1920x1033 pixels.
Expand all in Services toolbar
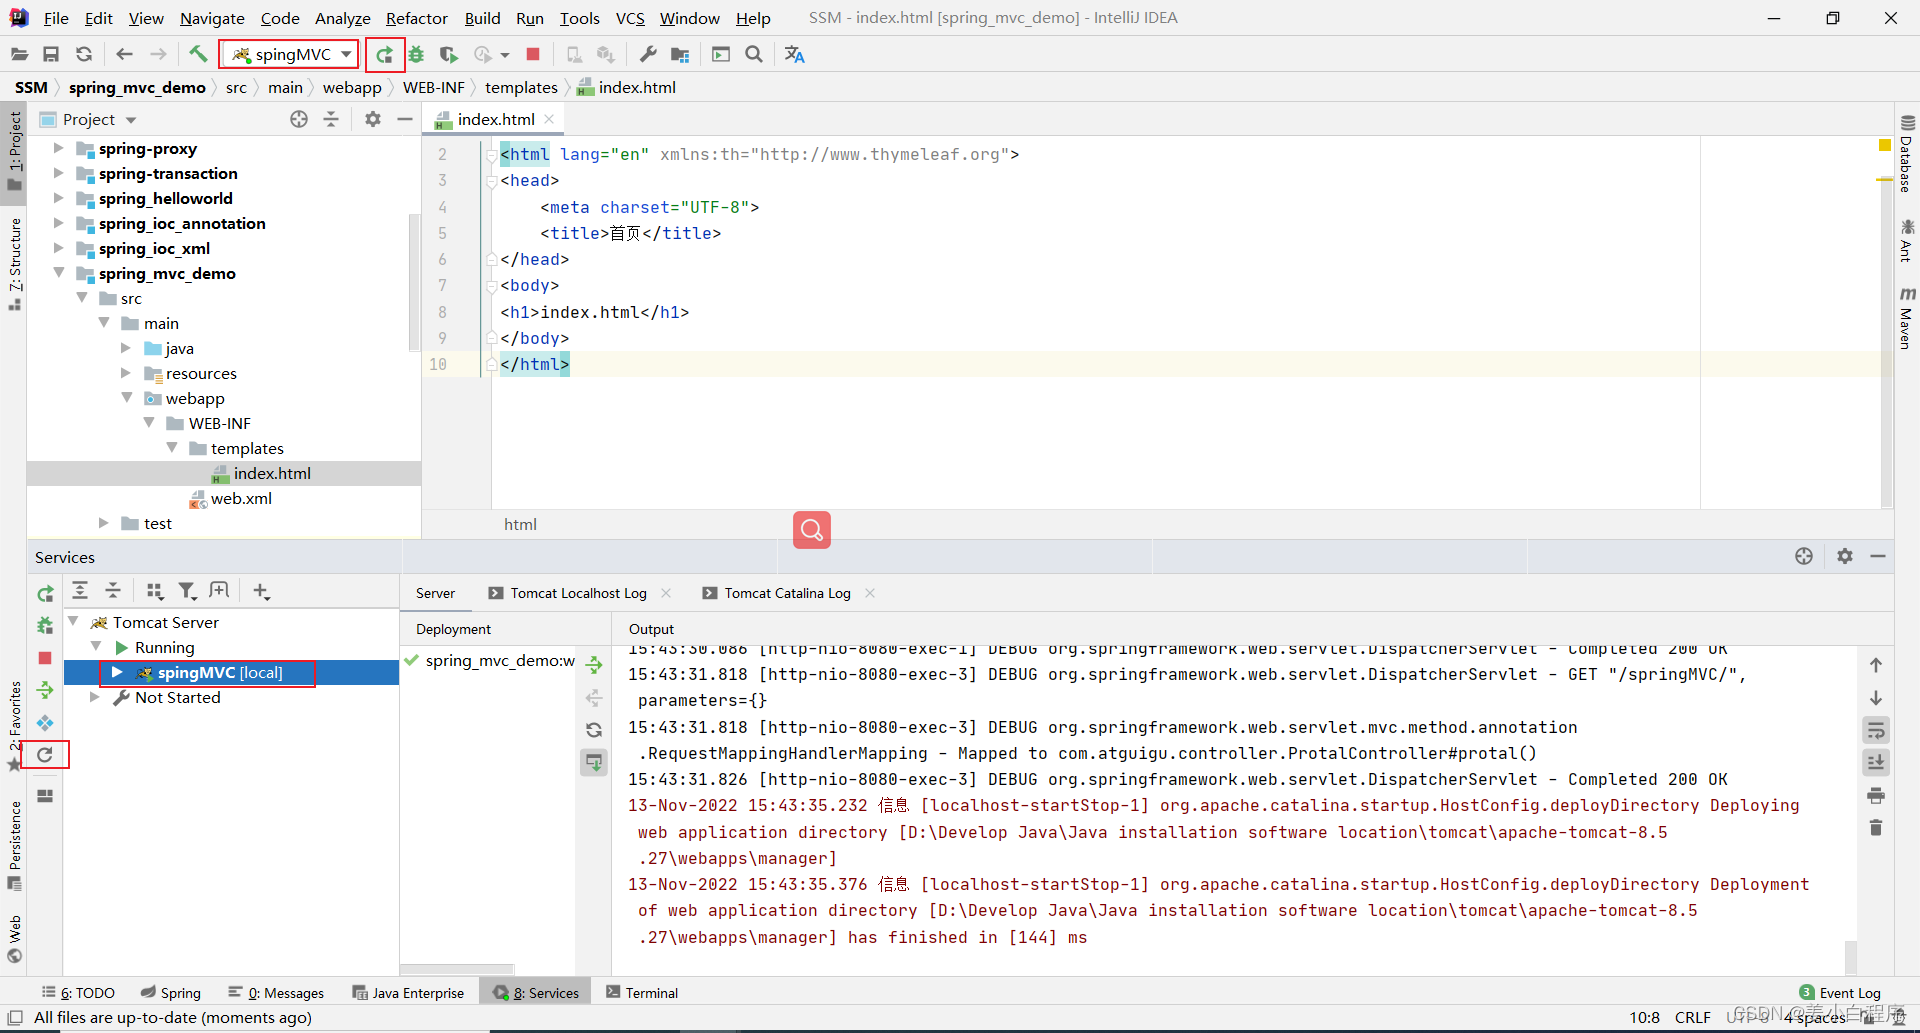[x=80, y=591]
